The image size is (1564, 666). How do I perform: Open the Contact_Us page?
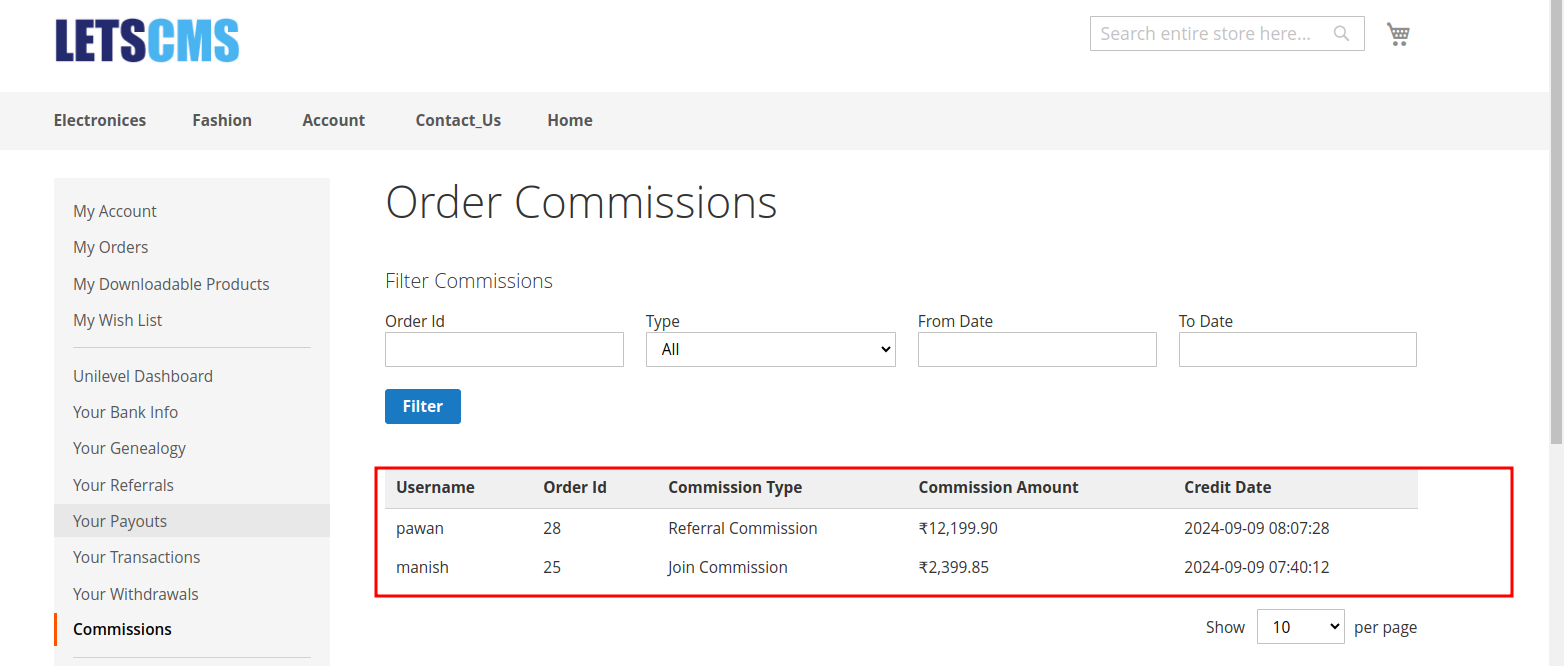(x=458, y=120)
